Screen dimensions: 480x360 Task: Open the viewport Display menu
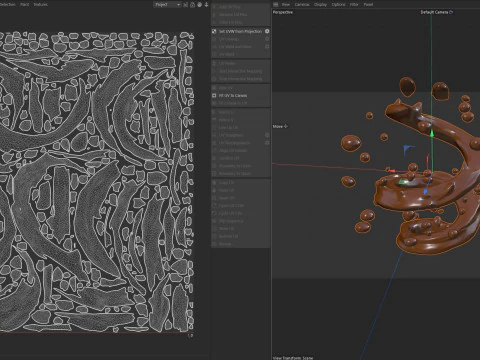tap(320, 5)
